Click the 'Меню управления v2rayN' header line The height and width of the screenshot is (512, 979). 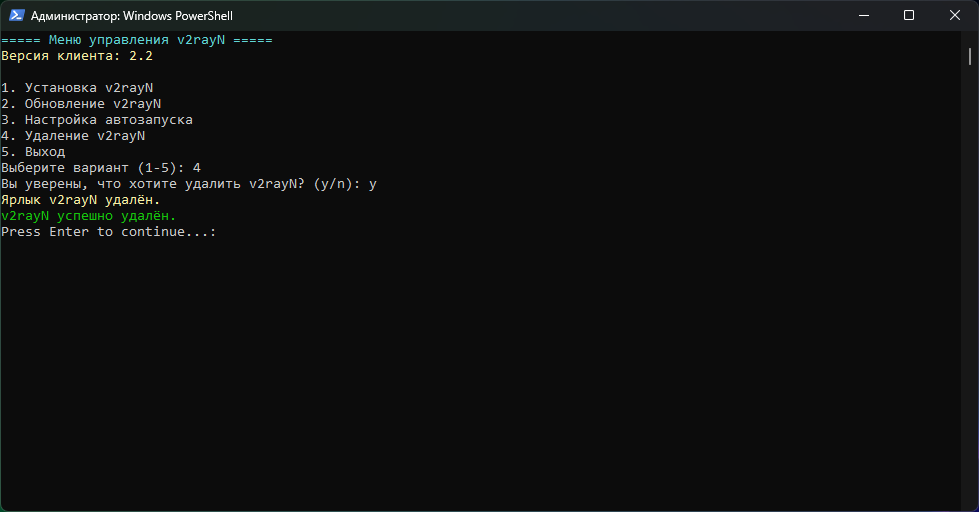[136, 40]
